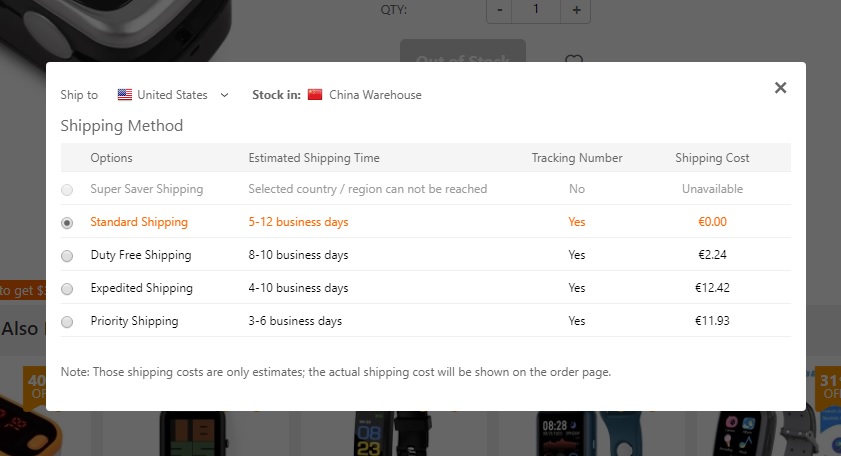Choose the Priority Shipping radio option
This screenshot has width=841, height=456.
tap(67, 322)
